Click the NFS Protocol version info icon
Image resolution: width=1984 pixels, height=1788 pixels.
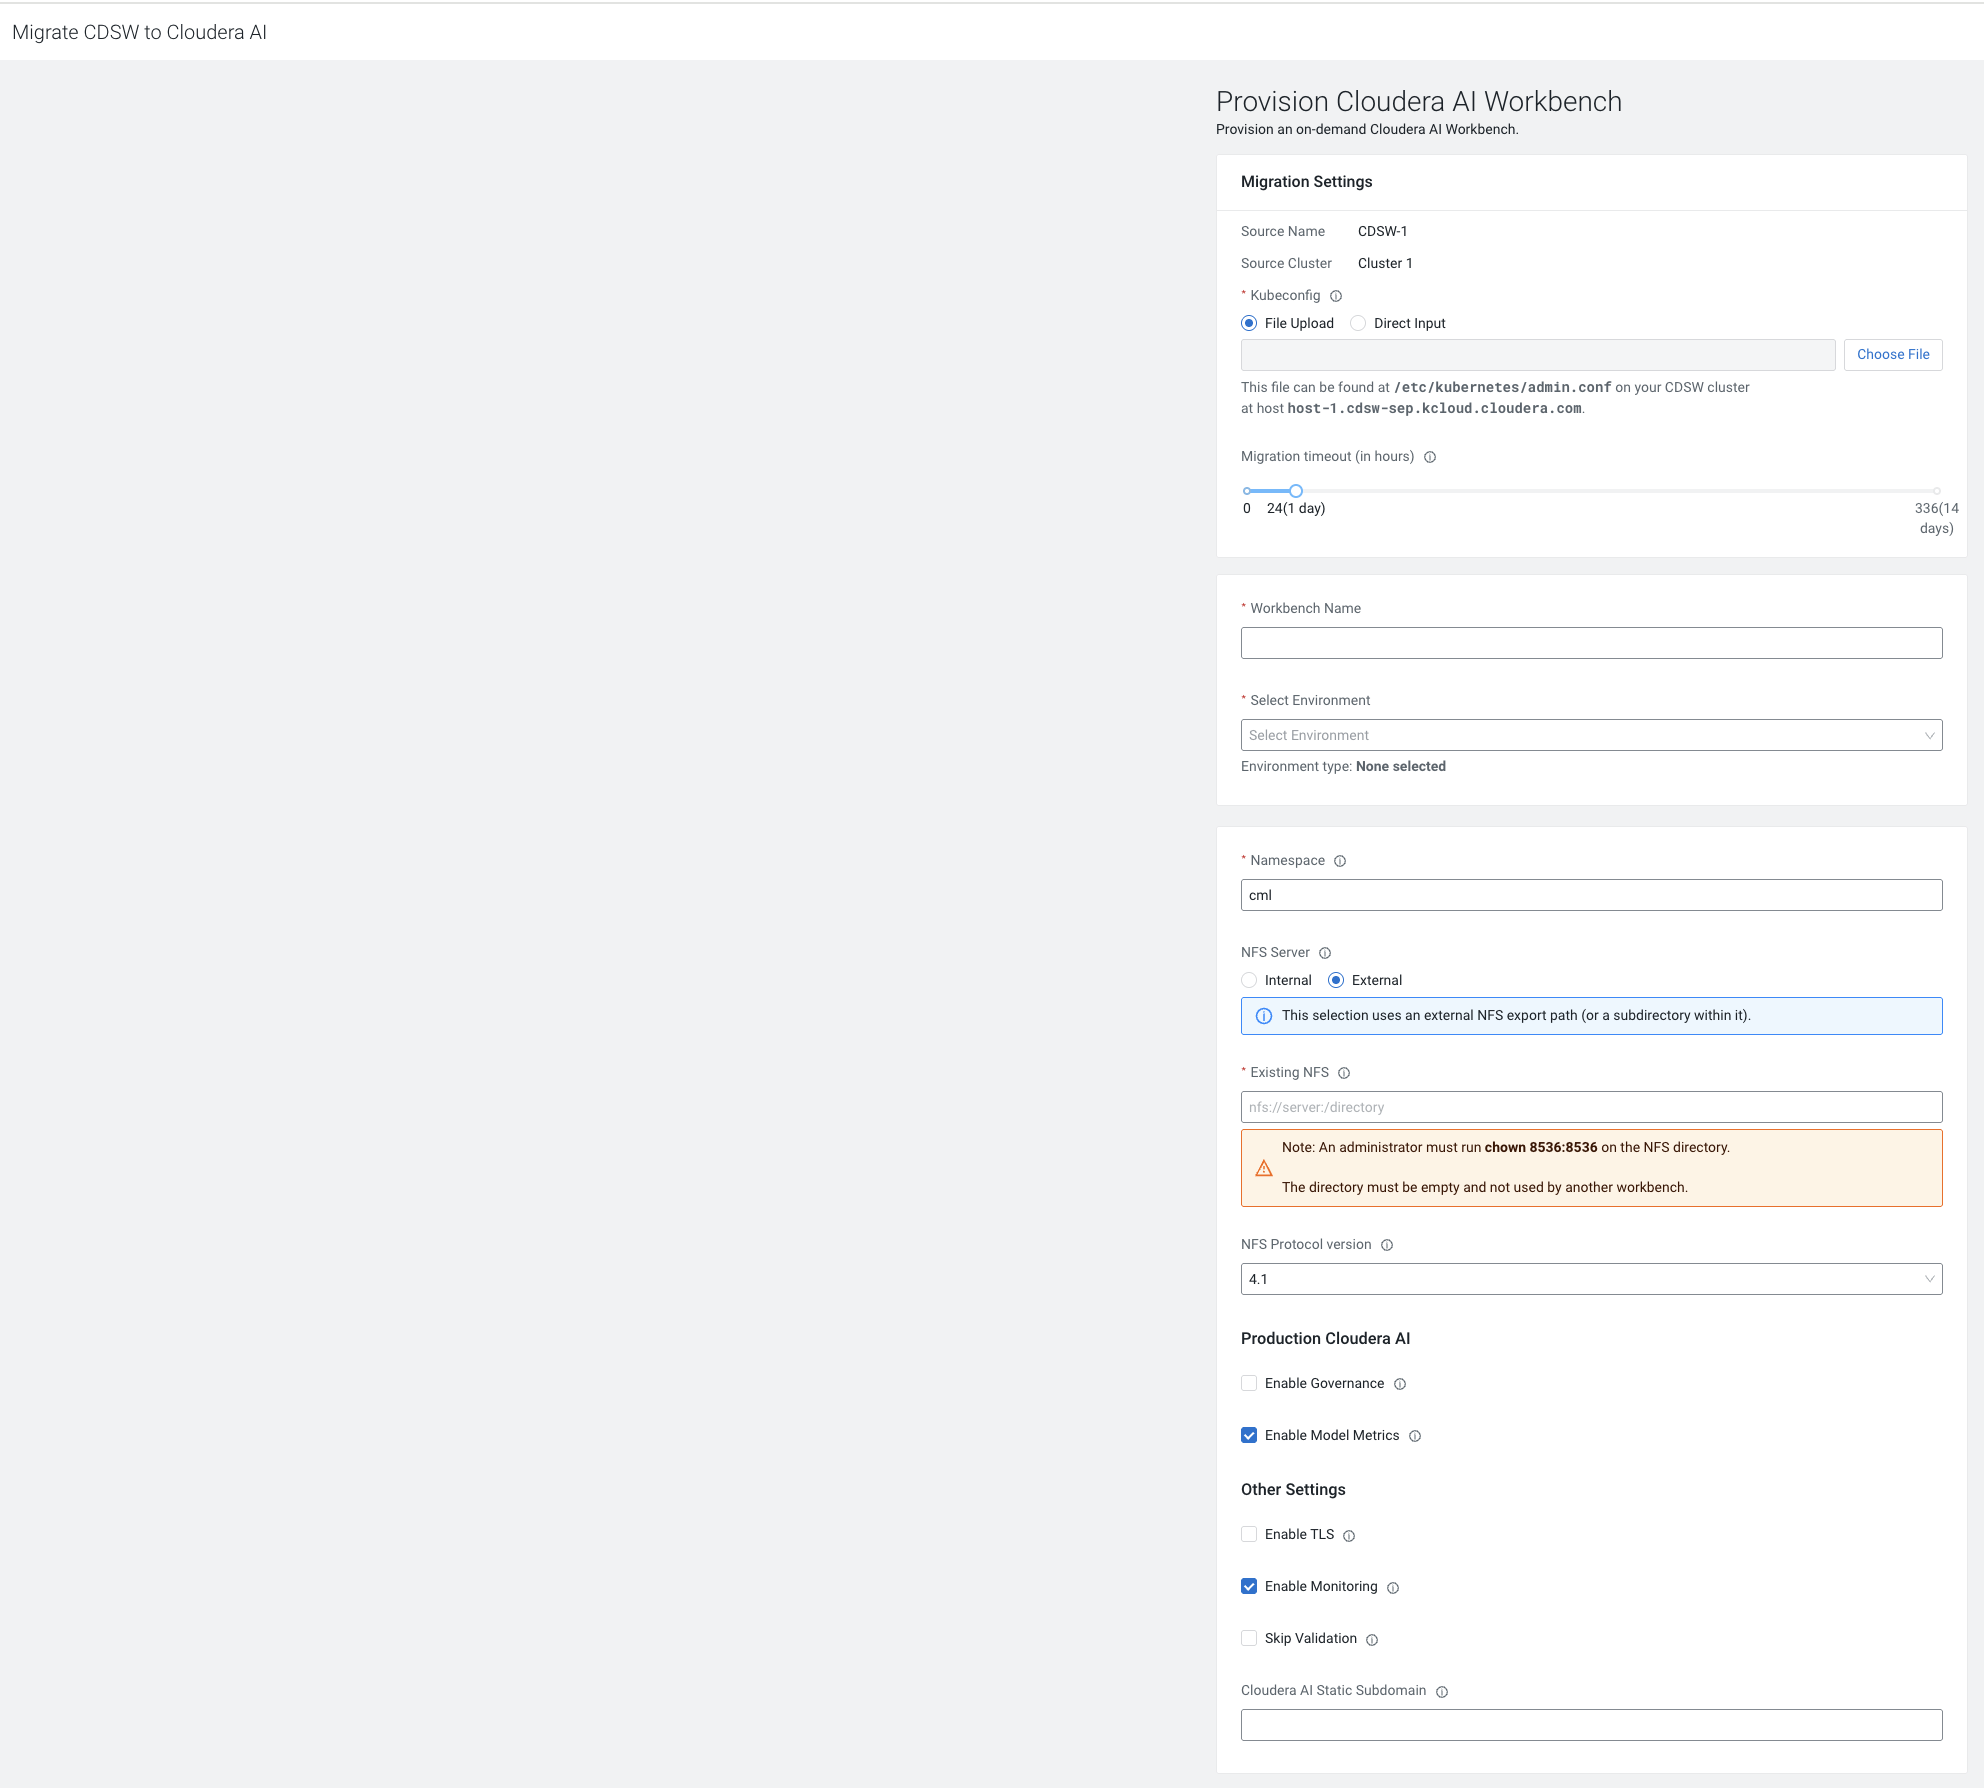[x=1387, y=1245]
